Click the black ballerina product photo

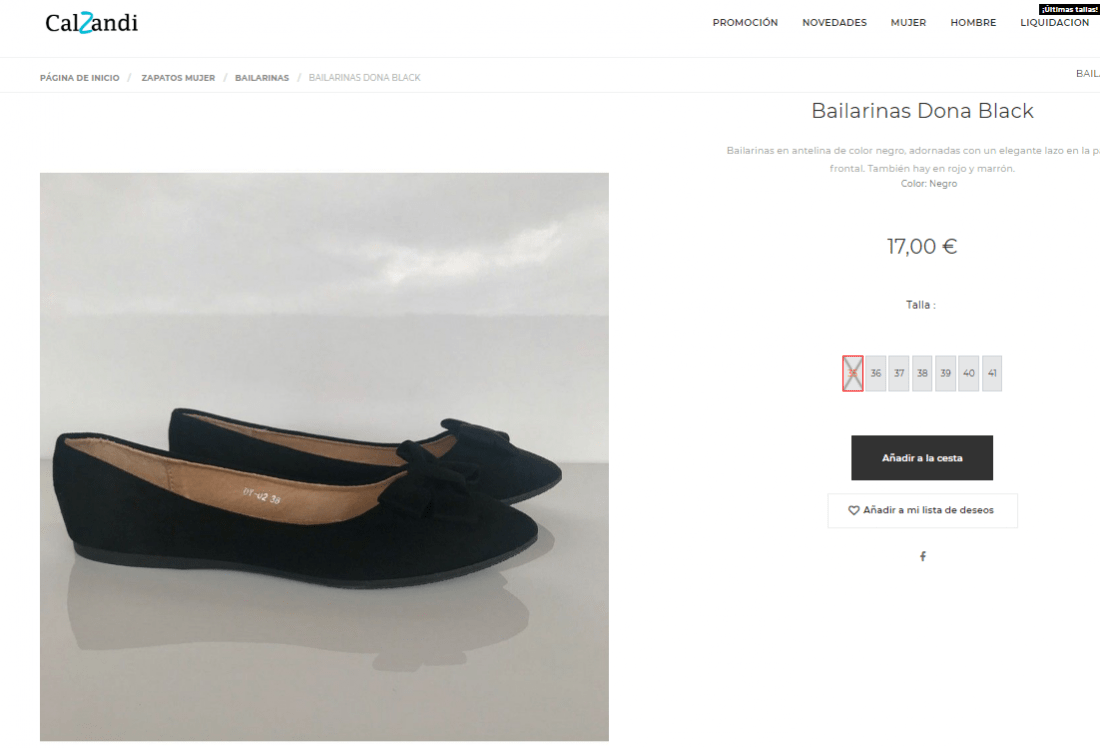[324, 457]
